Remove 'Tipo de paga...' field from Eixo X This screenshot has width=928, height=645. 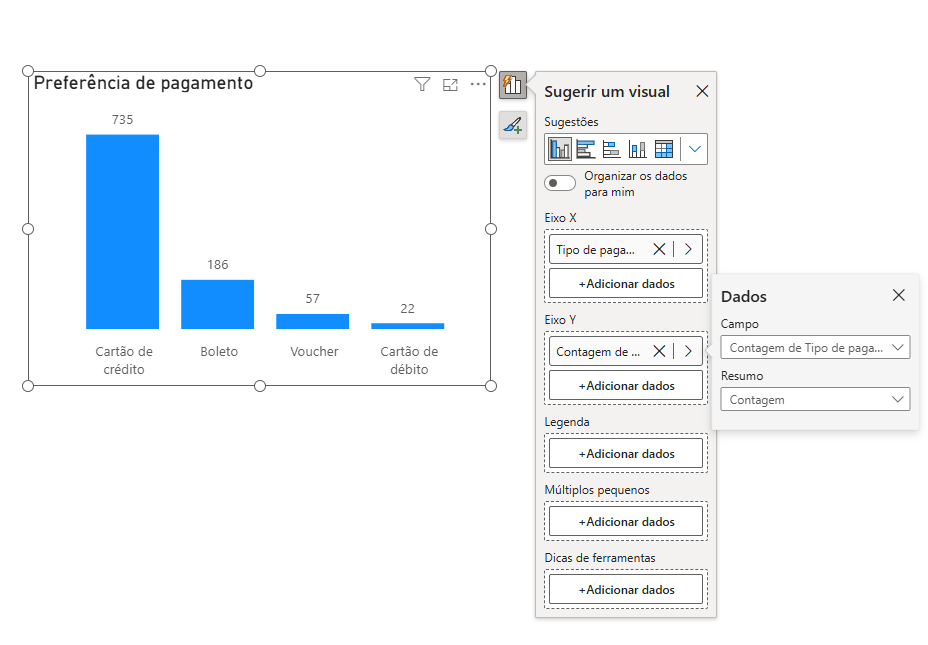(659, 250)
